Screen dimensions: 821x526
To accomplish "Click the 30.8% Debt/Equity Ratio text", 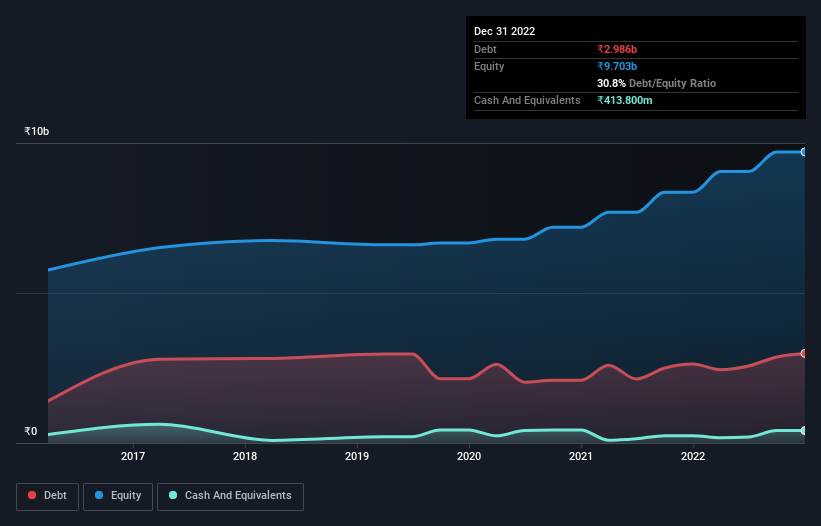I will tap(657, 83).
